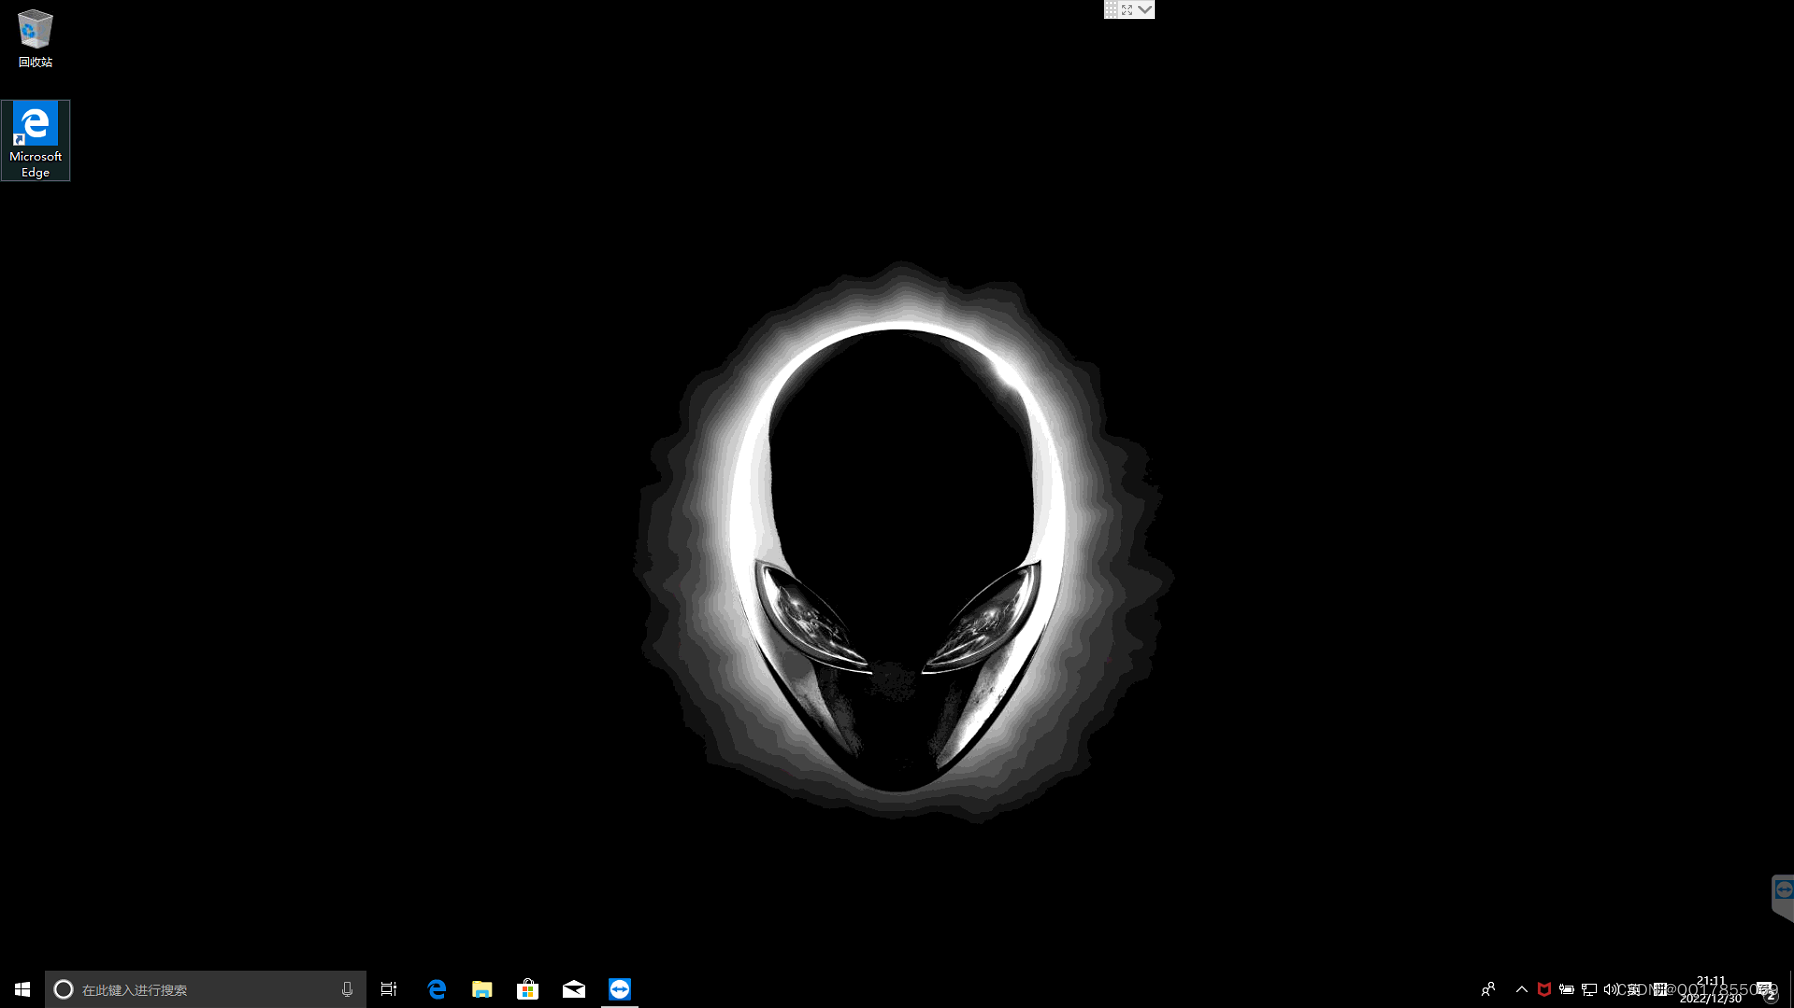This screenshot has width=1794, height=1008.
Task: Open the TeamViewer side panel tab
Action: (1783, 896)
